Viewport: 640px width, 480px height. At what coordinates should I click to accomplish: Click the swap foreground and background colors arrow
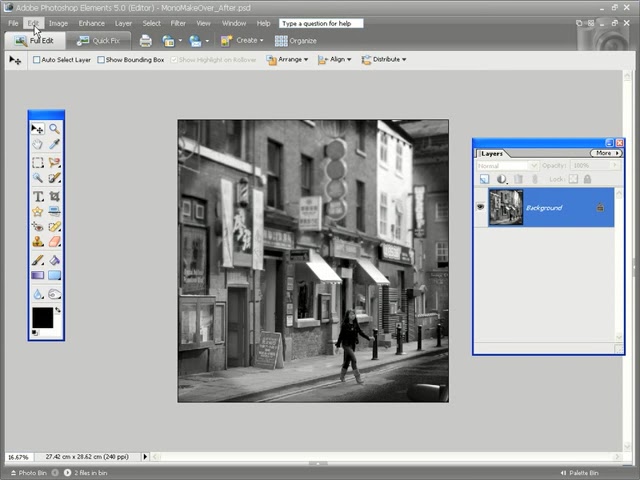(x=58, y=311)
